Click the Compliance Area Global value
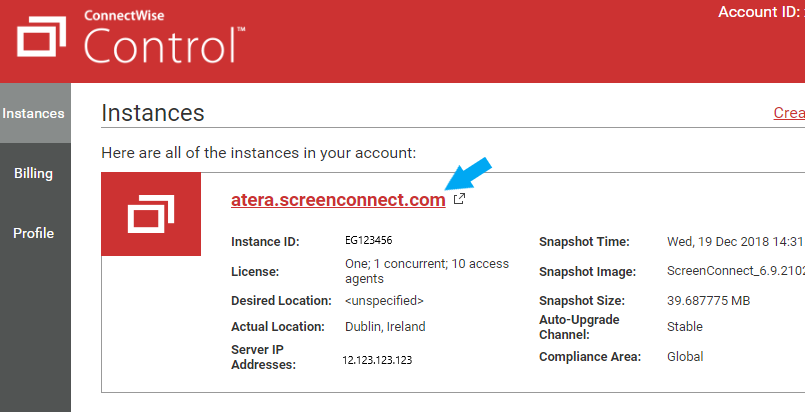The width and height of the screenshot is (805, 412). pyautogui.click(x=685, y=356)
